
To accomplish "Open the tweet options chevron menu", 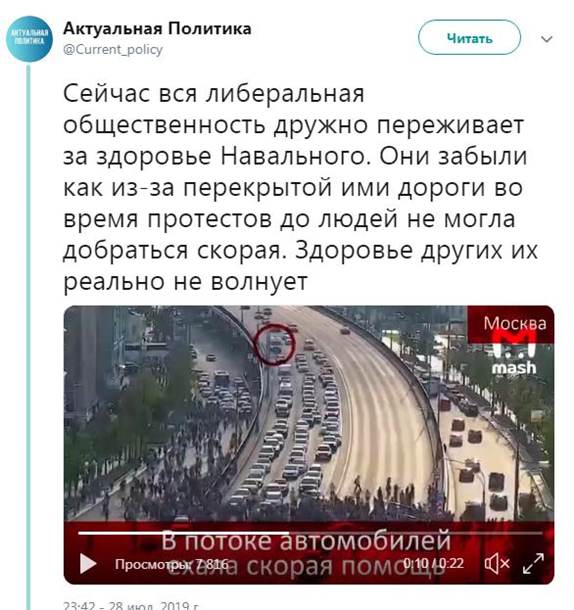I will pos(547,39).
